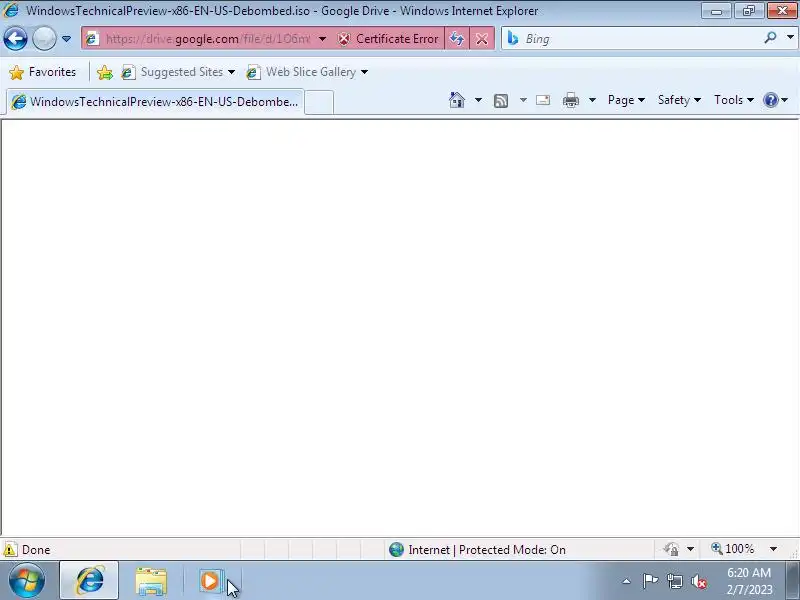Expand the Feeds dropdown arrow
The height and width of the screenshot is (600, 800).
523,100
